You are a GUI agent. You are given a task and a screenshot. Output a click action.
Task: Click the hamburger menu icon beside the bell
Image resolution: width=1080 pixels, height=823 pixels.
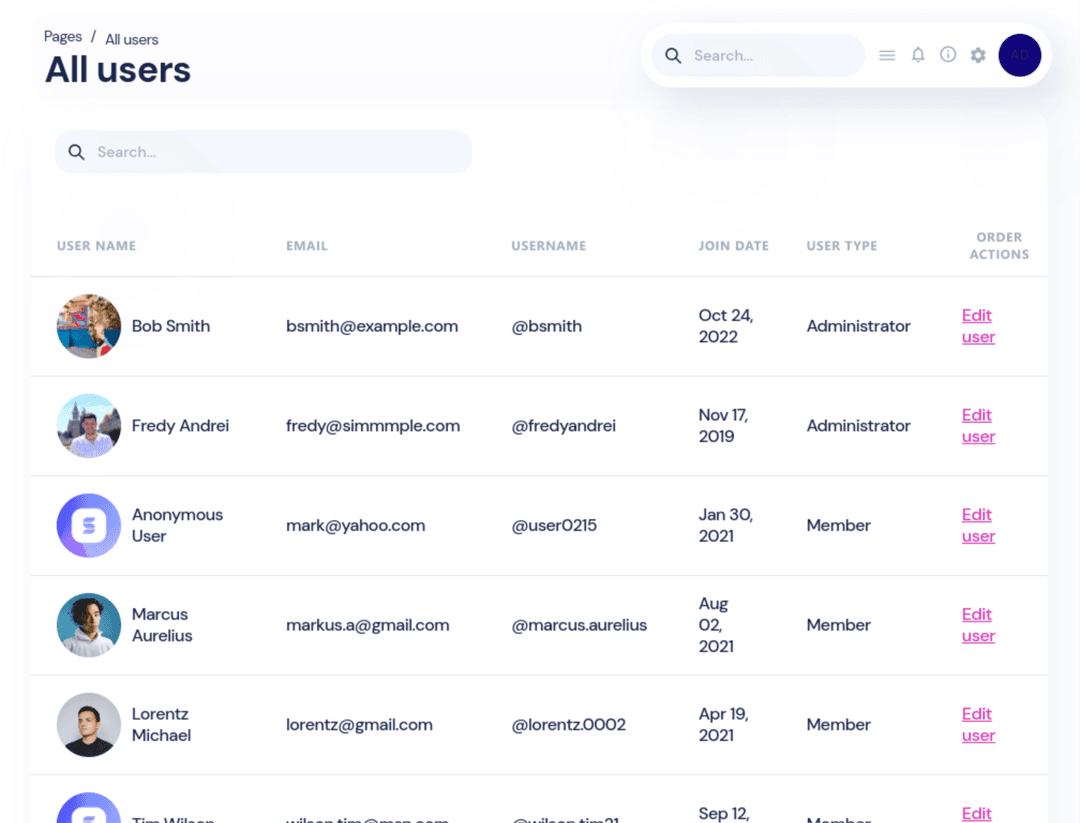click(887, 55)
